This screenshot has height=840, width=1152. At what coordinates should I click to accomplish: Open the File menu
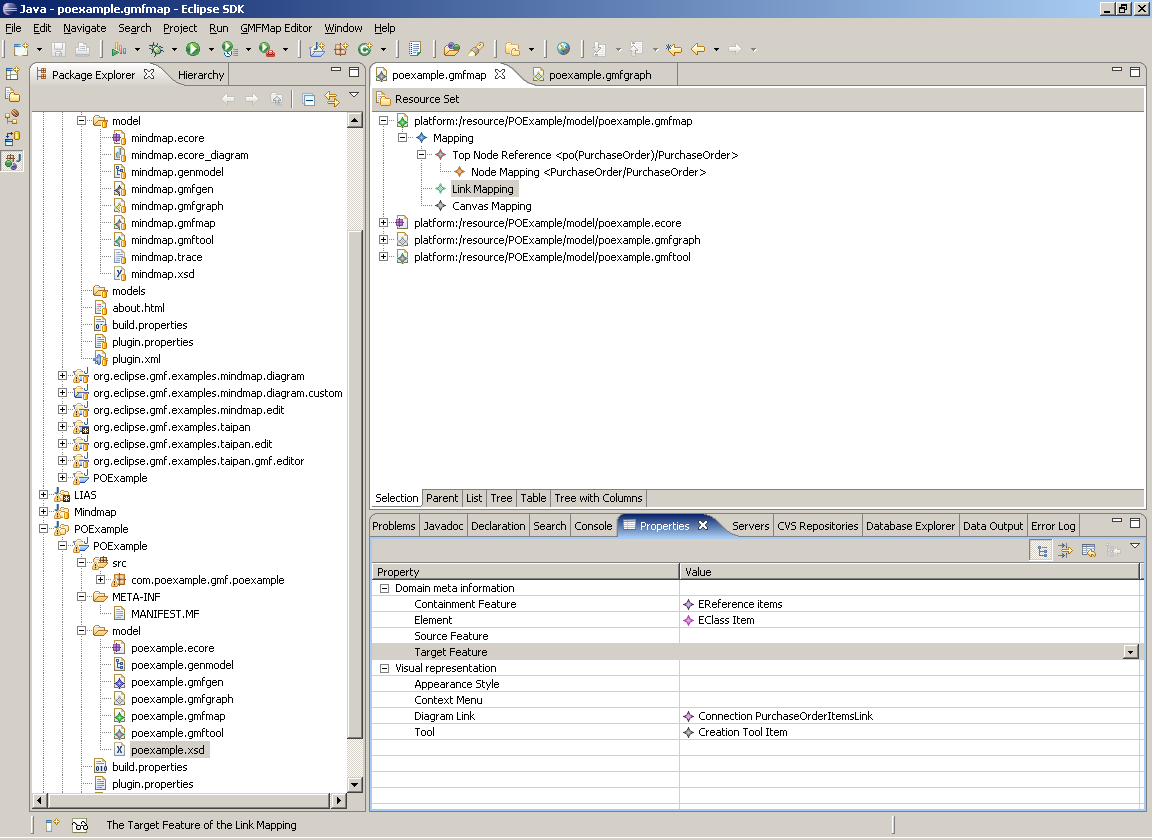tap(13, 28)
